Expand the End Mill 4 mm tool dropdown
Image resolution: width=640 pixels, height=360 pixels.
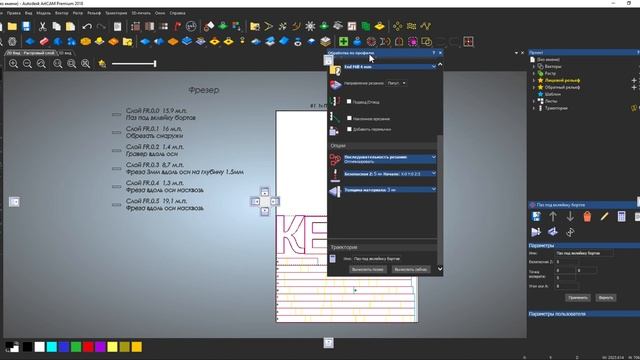(433, 67)
